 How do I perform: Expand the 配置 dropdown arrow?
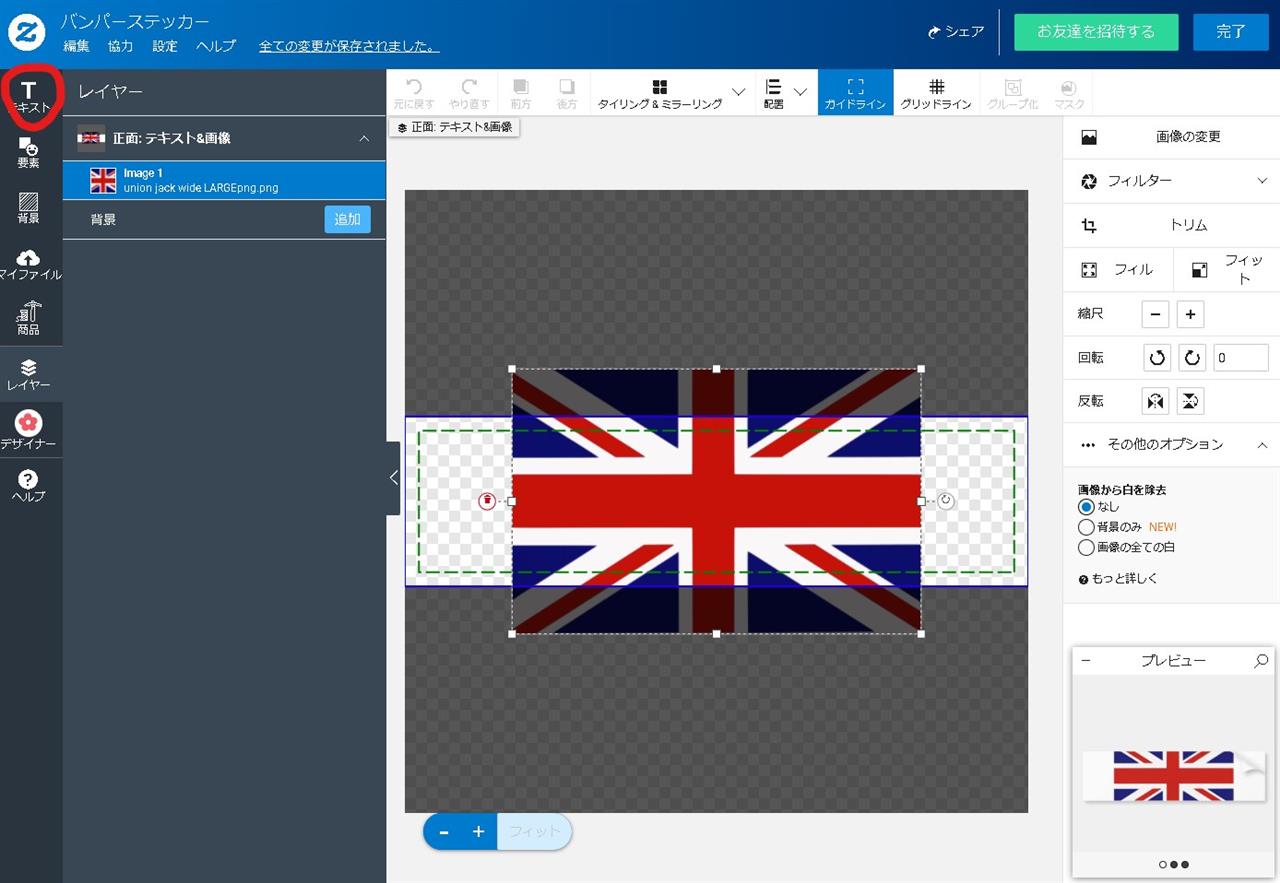click(800, 92)
